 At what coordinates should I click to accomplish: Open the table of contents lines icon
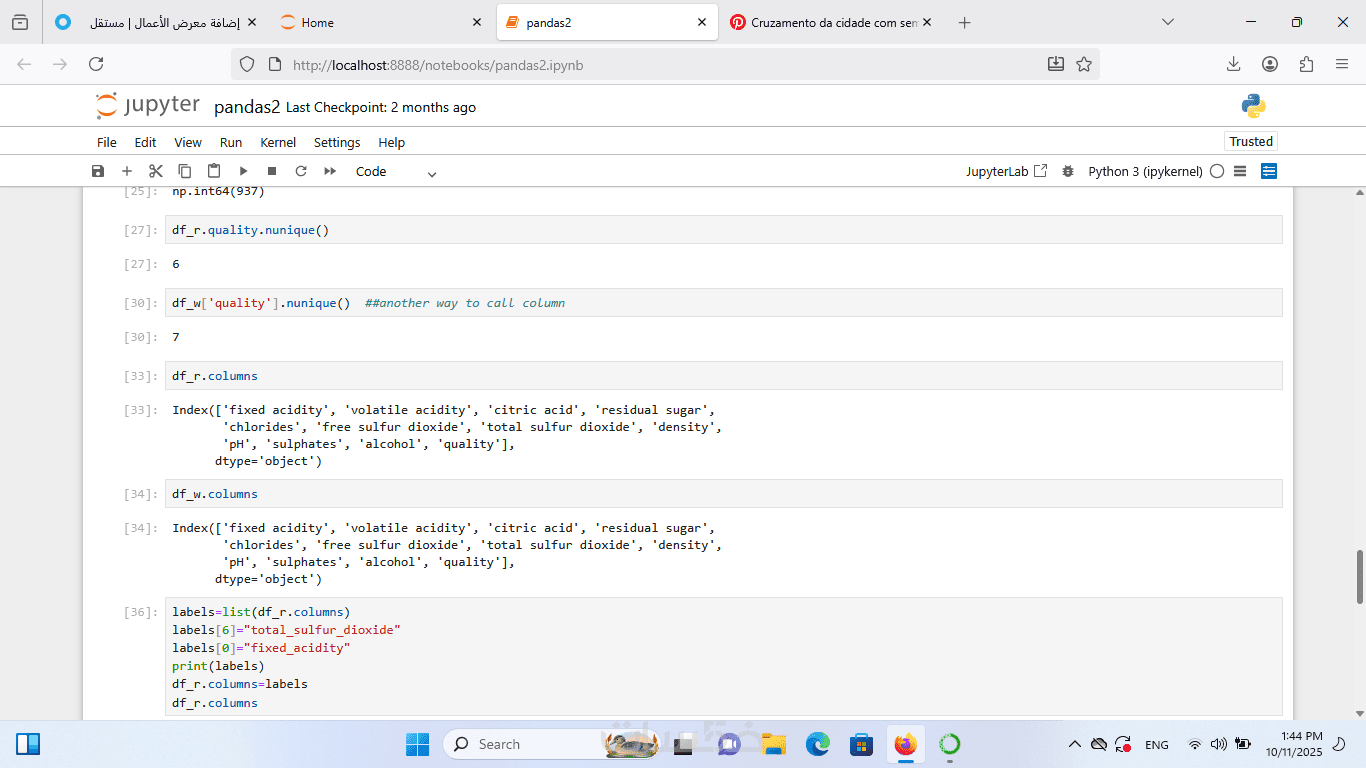pyautogui.click(x=1240, y=171)
